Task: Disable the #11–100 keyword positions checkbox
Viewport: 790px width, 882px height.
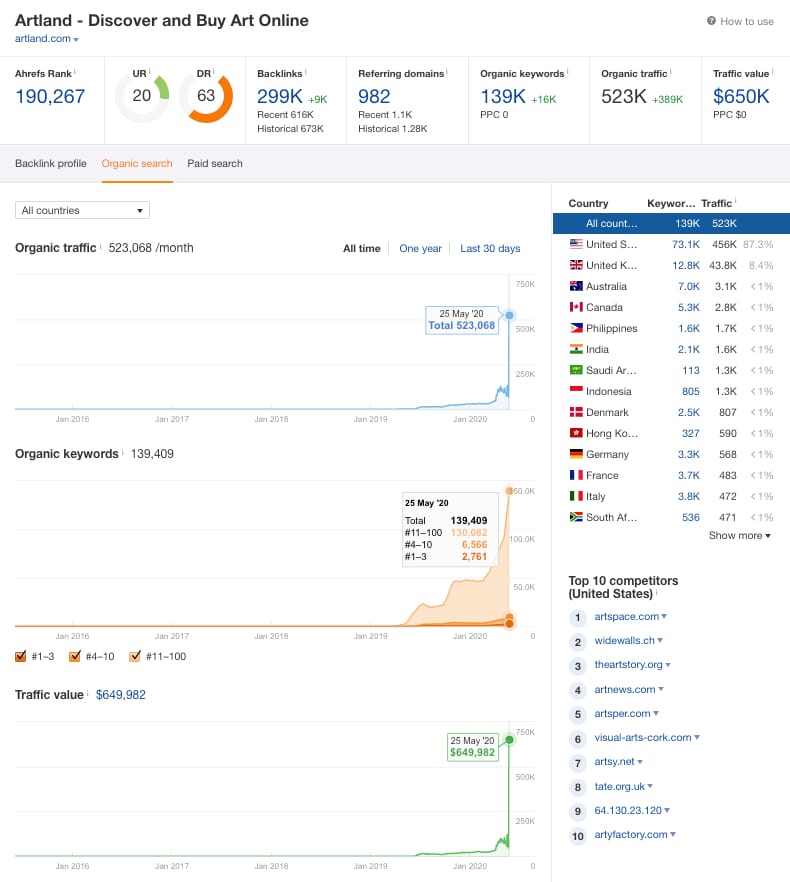Action: tap(134, 656)
